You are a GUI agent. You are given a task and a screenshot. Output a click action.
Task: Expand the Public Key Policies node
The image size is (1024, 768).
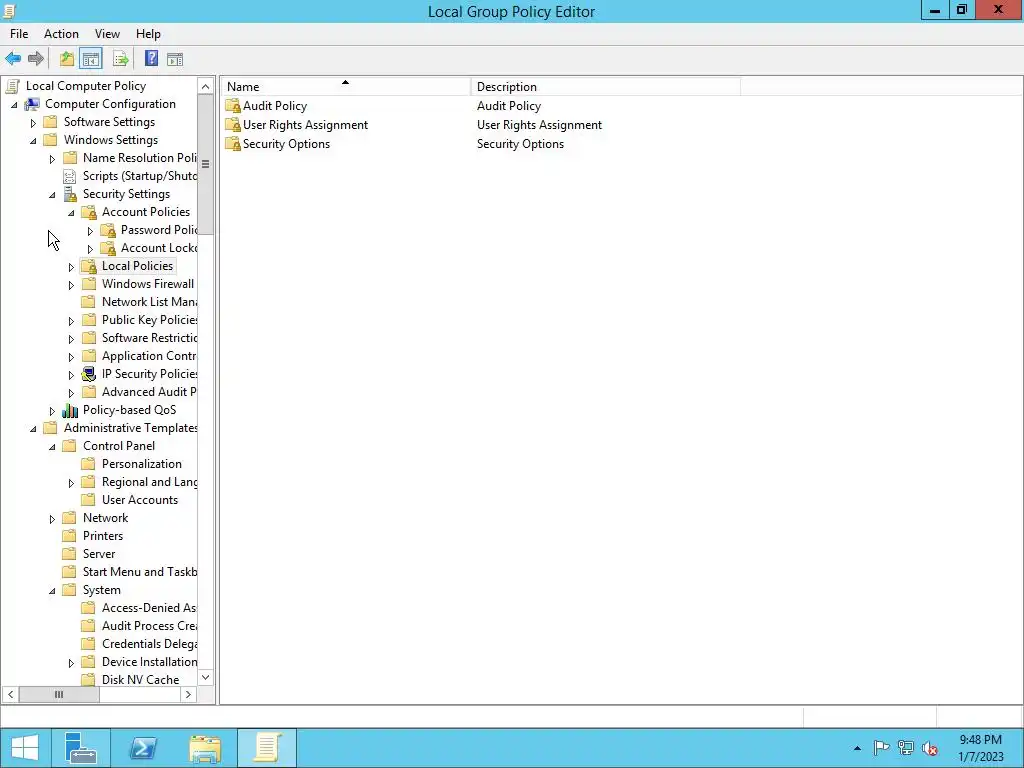[71, 321]
